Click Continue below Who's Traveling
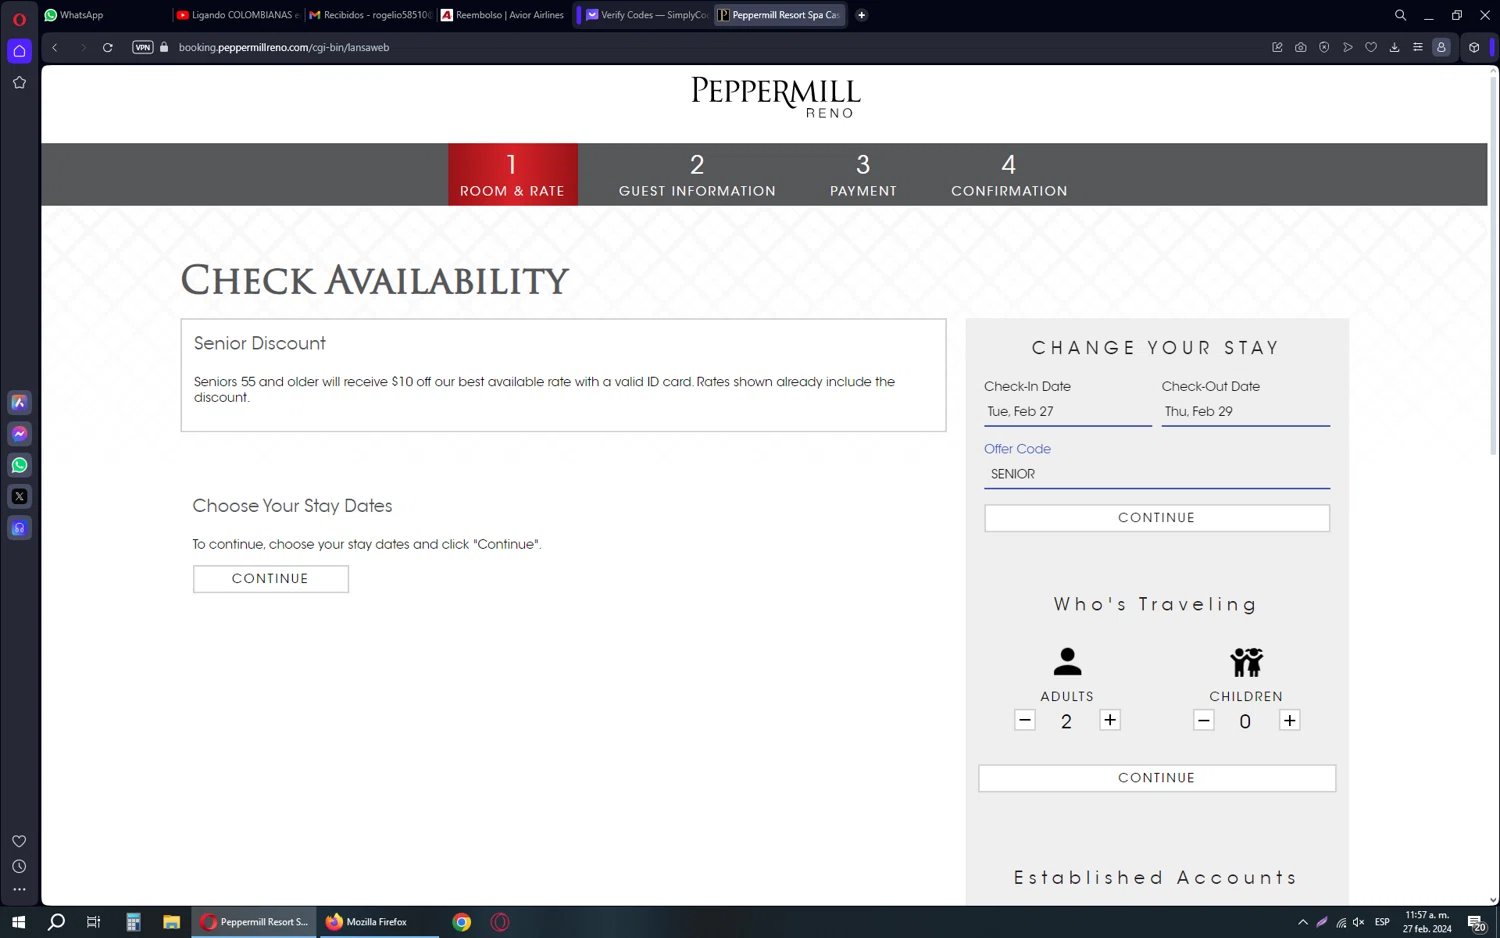 click(1157, 778)
